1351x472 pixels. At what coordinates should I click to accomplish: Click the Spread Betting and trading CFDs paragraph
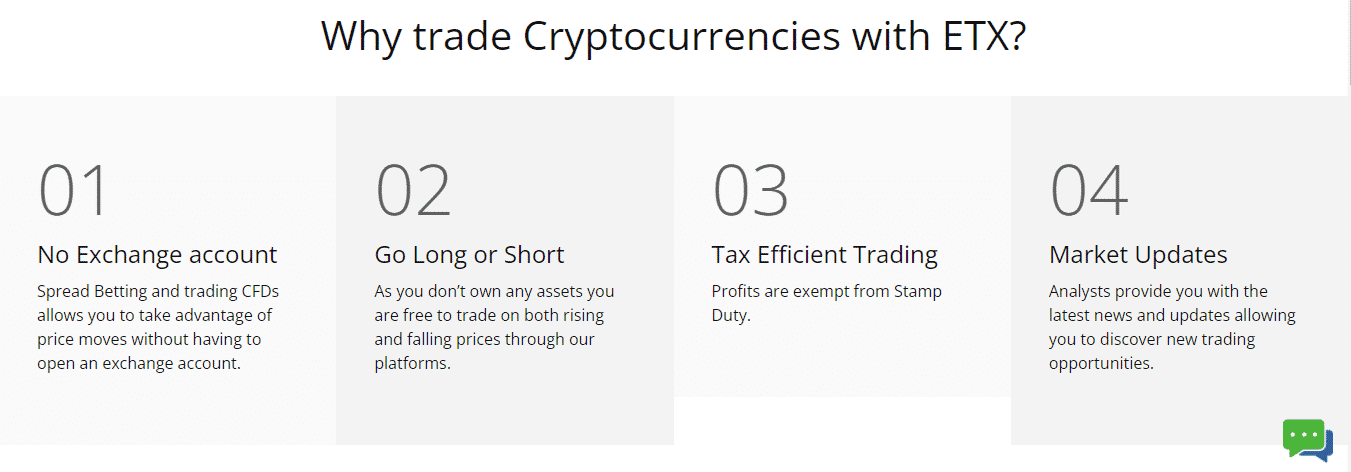158,327
